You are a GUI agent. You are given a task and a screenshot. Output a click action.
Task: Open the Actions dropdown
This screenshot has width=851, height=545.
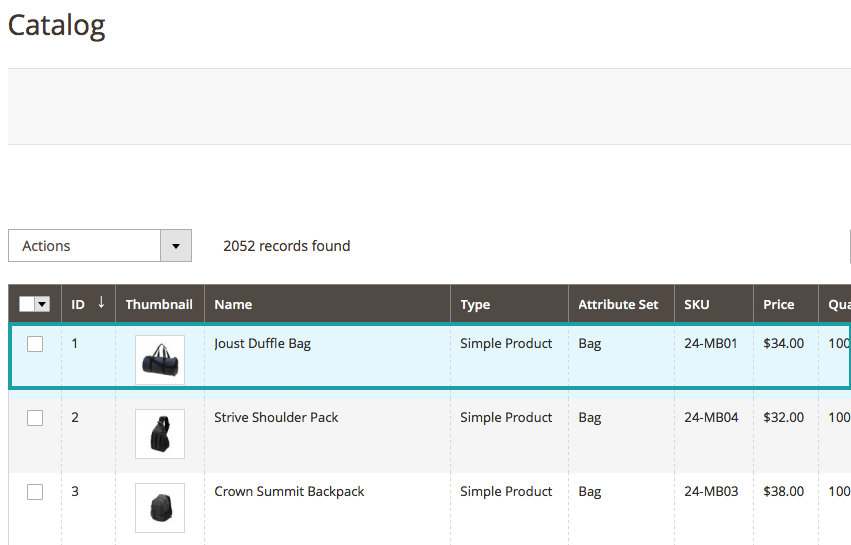[85, 246]
